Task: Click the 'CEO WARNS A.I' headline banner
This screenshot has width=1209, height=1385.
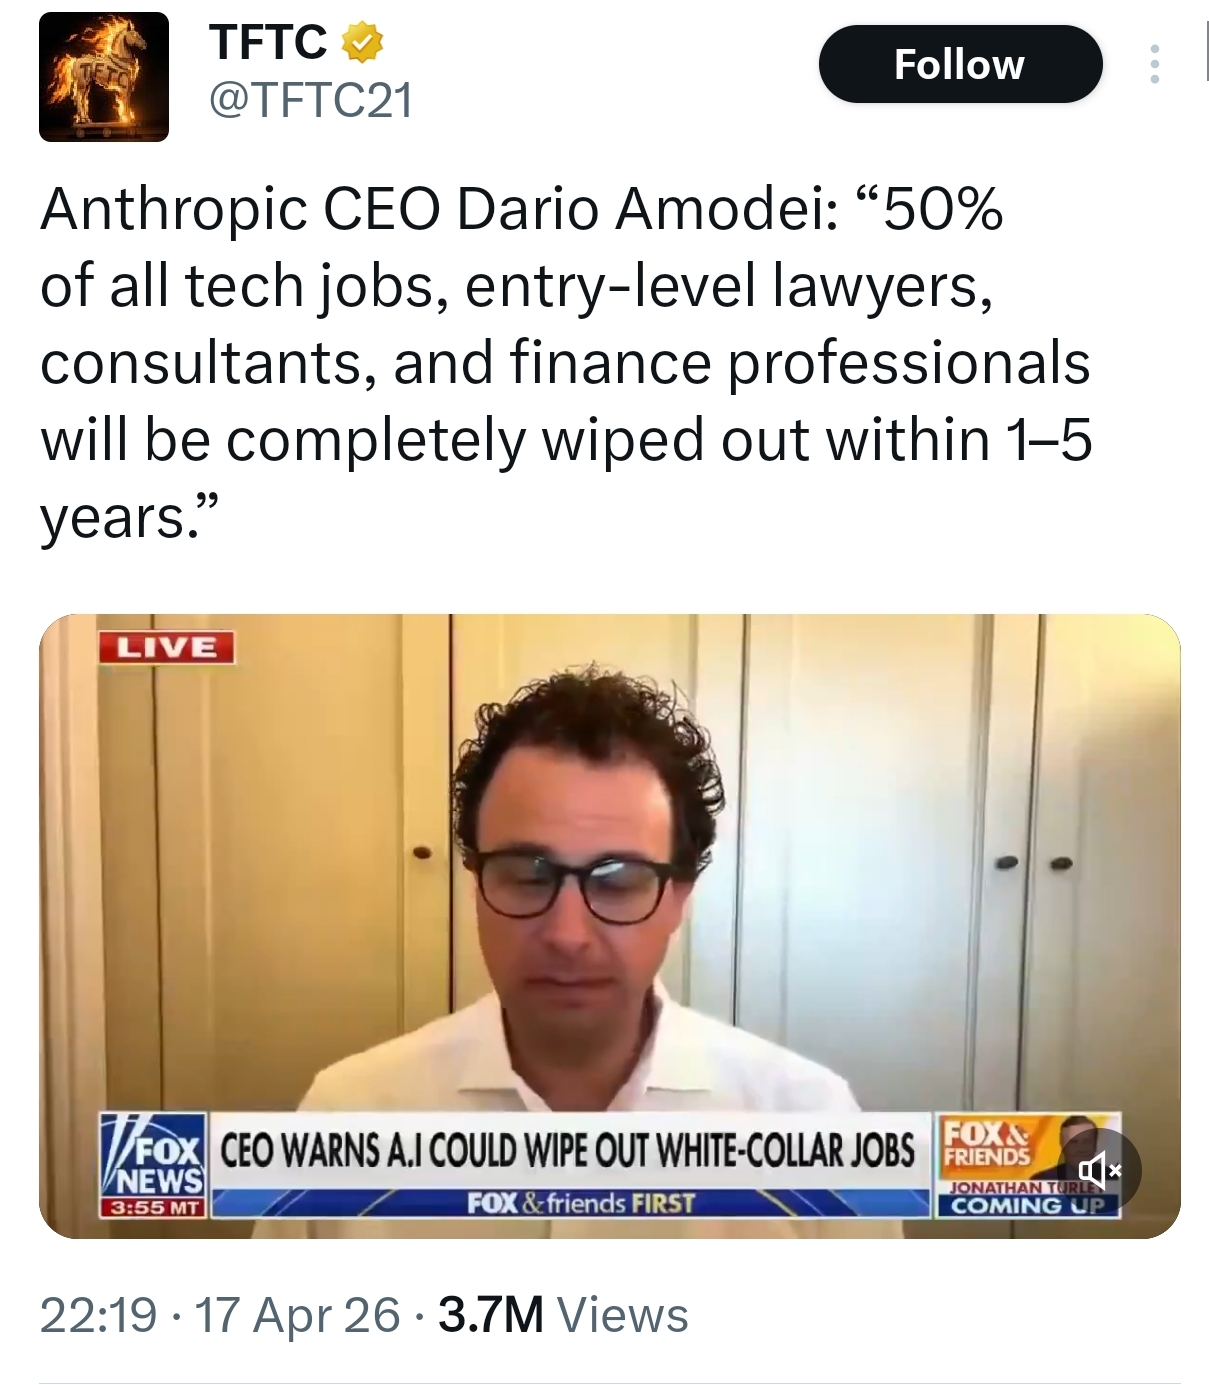Action: [x=567, y=1150]
